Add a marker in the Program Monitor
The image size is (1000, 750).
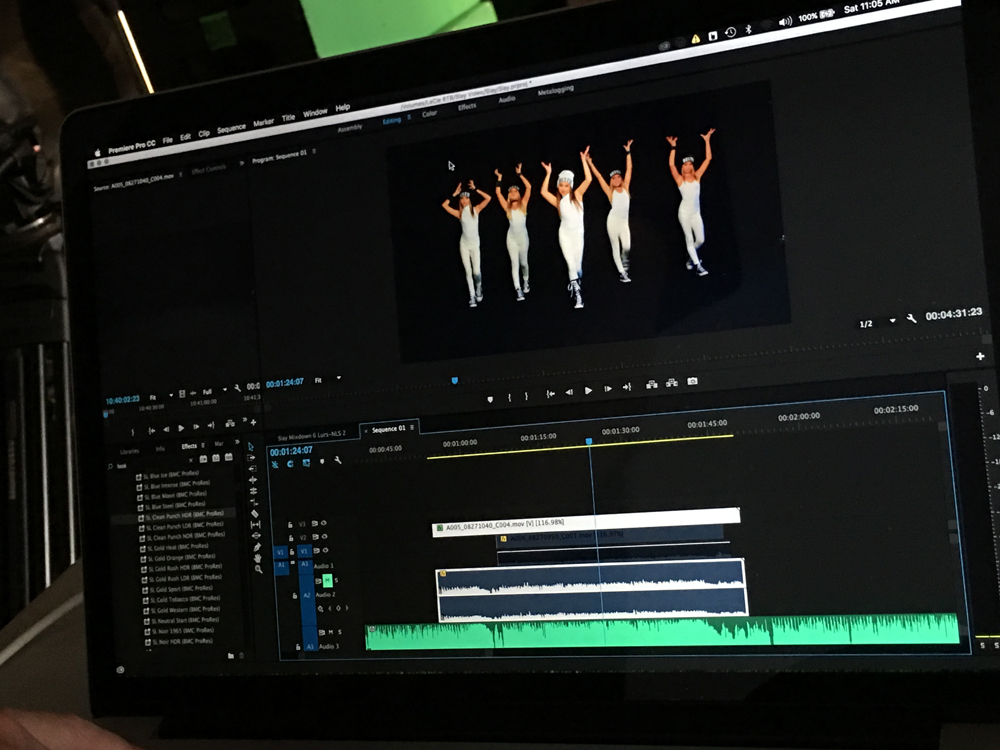(490, 399)
